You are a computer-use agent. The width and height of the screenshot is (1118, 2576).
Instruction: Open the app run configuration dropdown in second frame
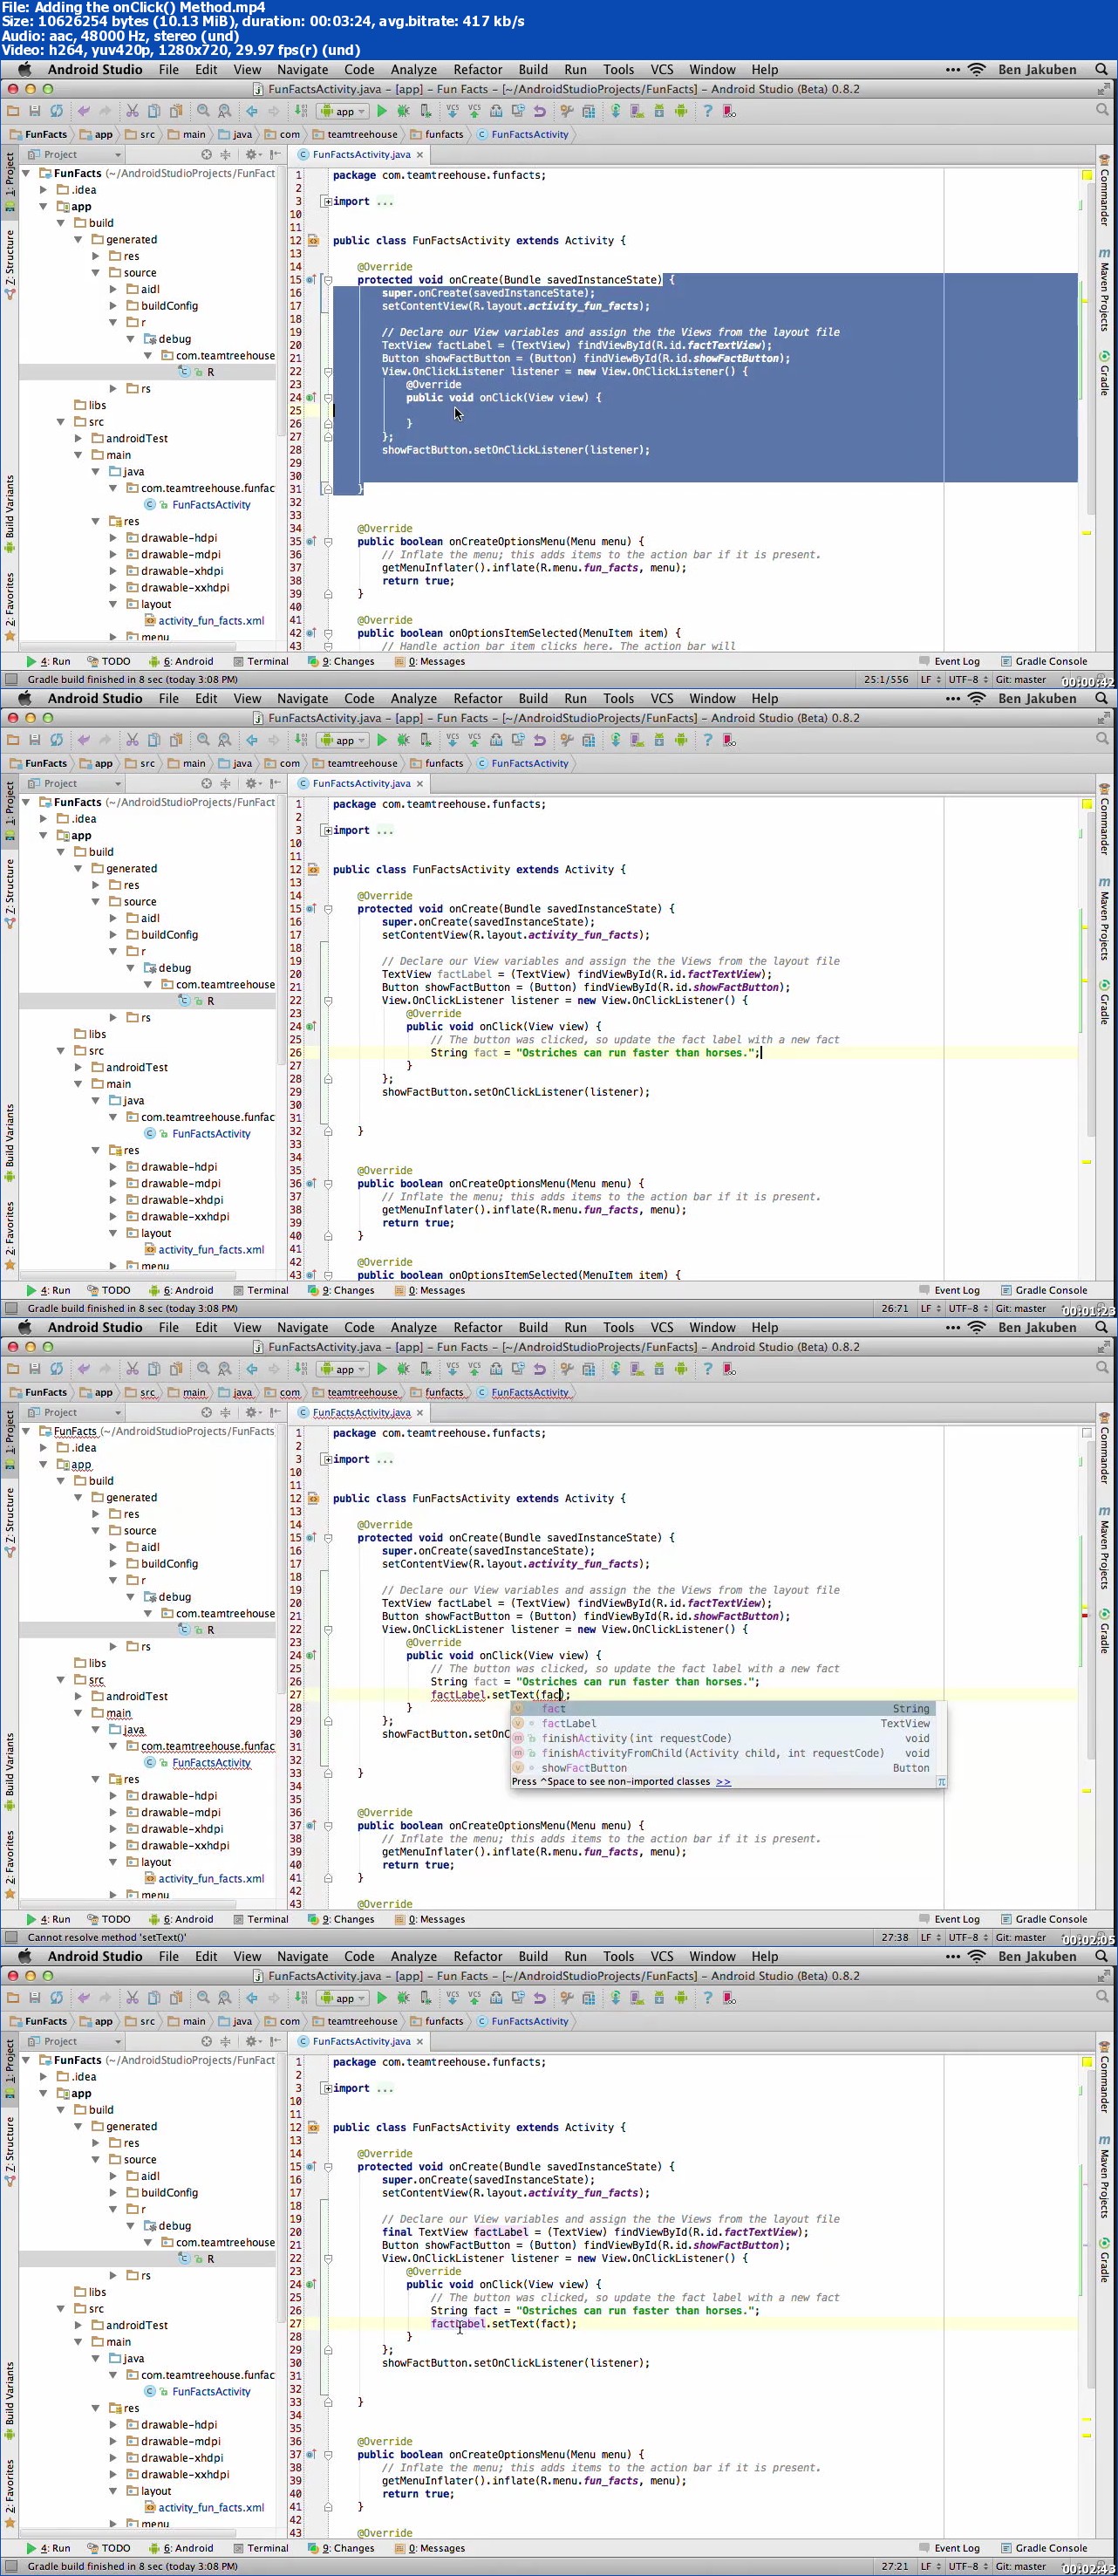click(x=343, y=740)
